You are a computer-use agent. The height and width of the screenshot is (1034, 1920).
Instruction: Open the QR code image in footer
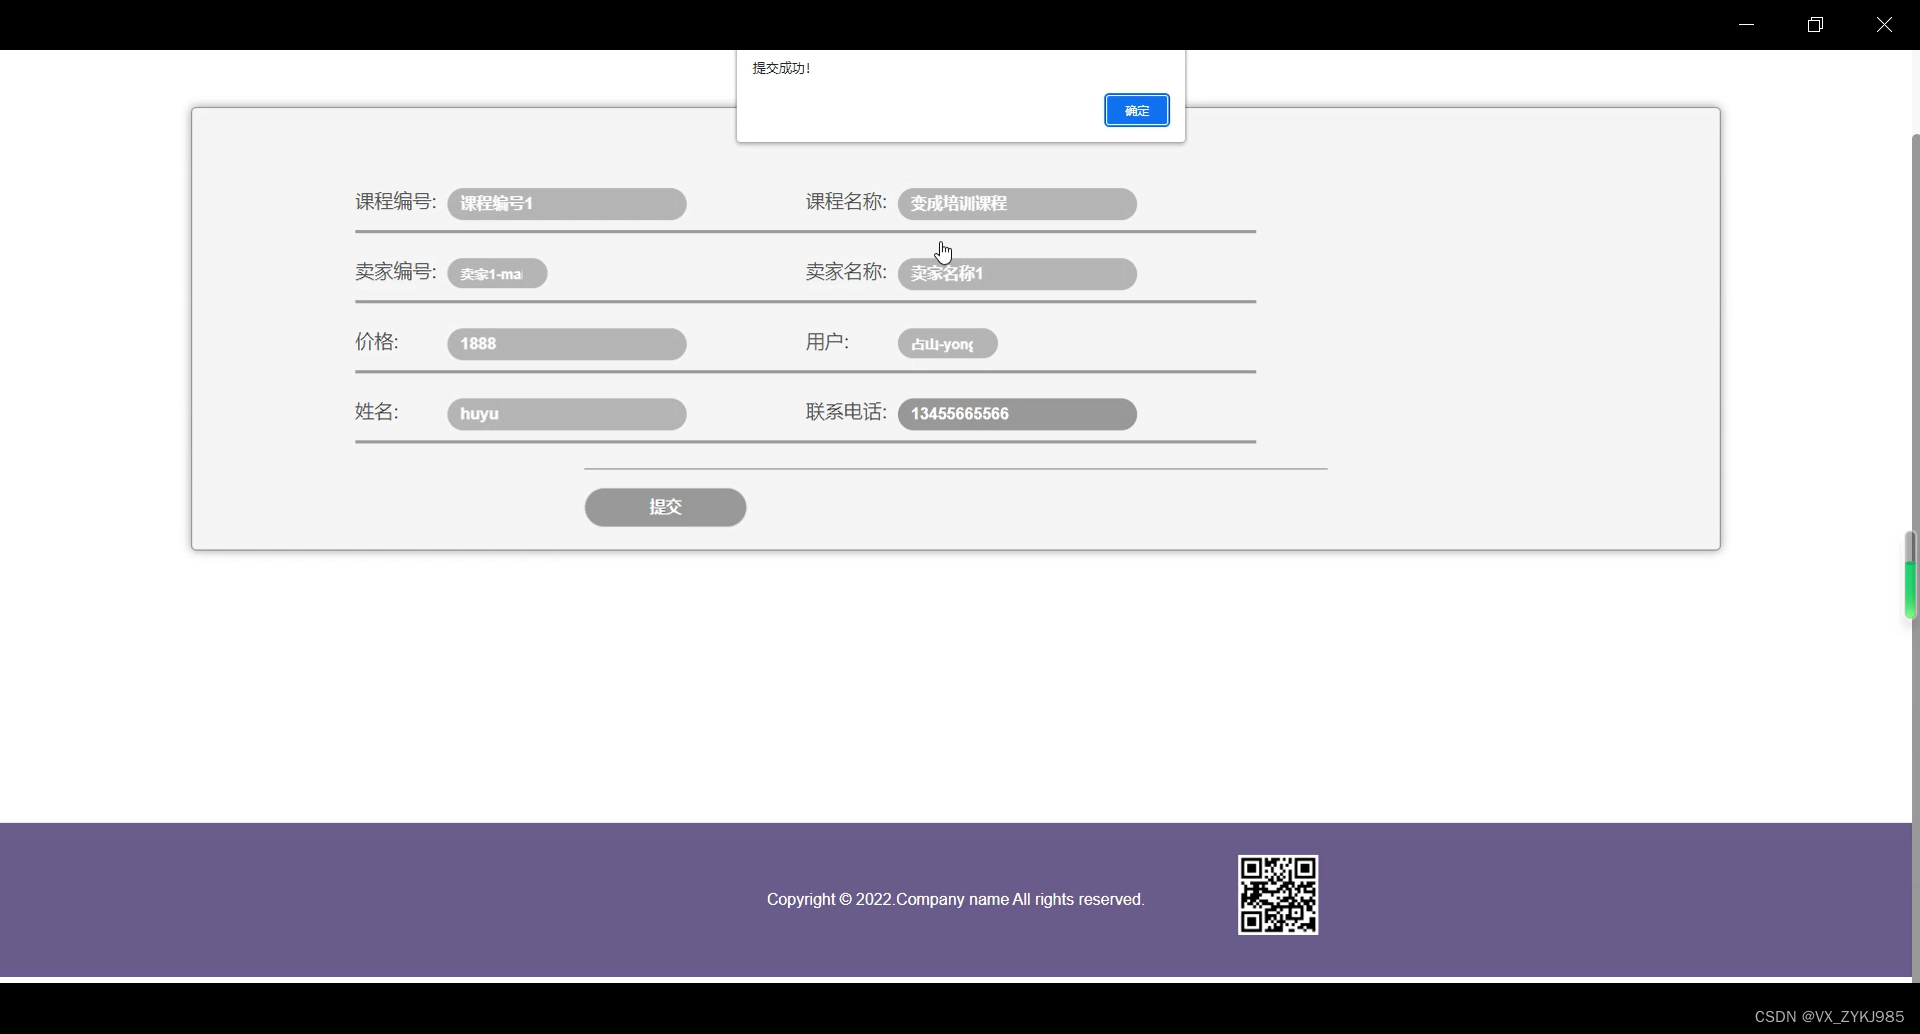click(x=1278, y=895)
